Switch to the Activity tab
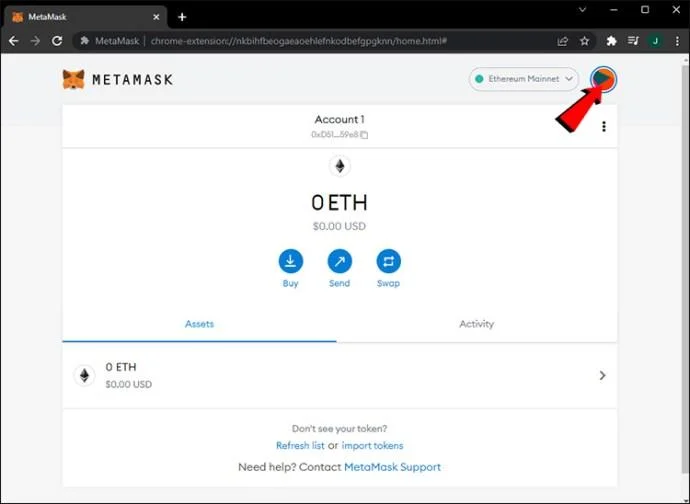Image resolution: width=690 pixels, height=504 pixels. (477, 324)
